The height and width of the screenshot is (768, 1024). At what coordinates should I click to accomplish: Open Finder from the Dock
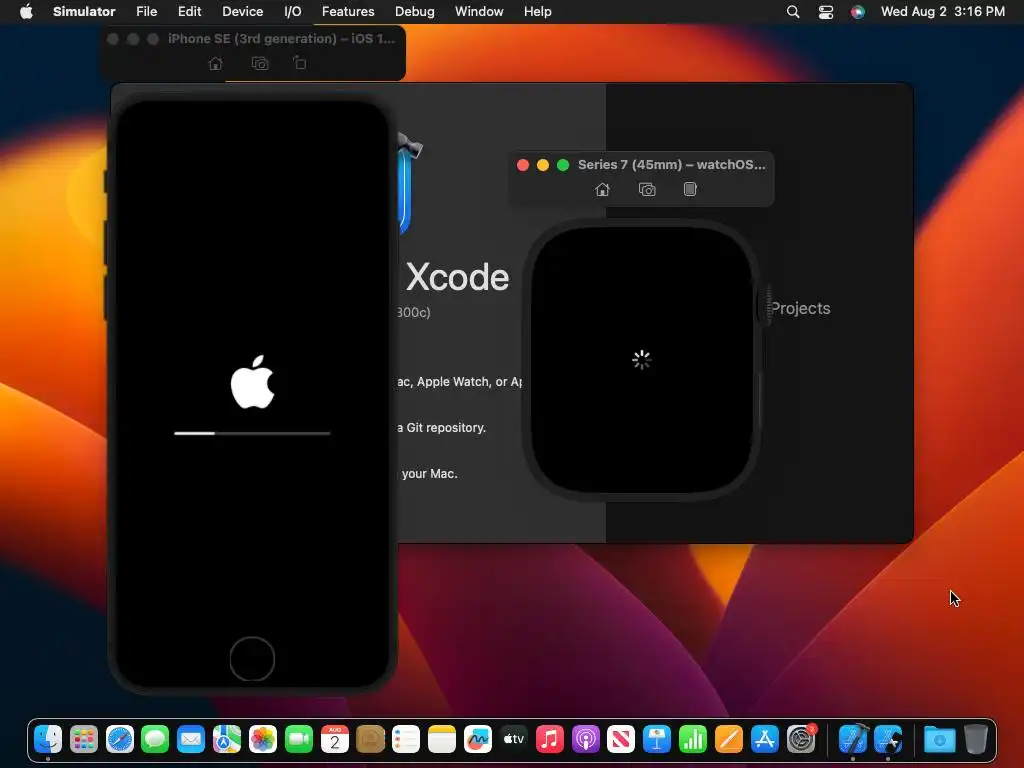[48, 739]
